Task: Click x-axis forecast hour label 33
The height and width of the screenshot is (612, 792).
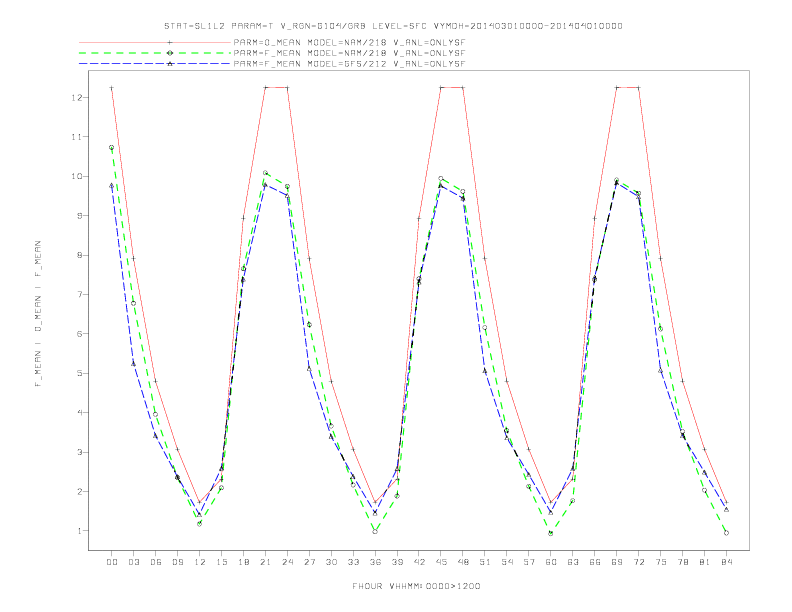Action: [353, 562]
